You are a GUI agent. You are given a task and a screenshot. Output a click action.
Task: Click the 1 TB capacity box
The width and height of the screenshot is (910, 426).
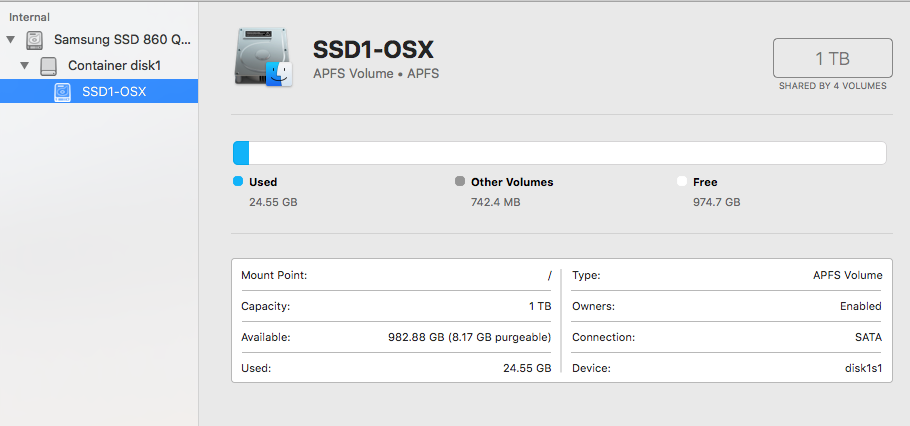coord(833,58)
